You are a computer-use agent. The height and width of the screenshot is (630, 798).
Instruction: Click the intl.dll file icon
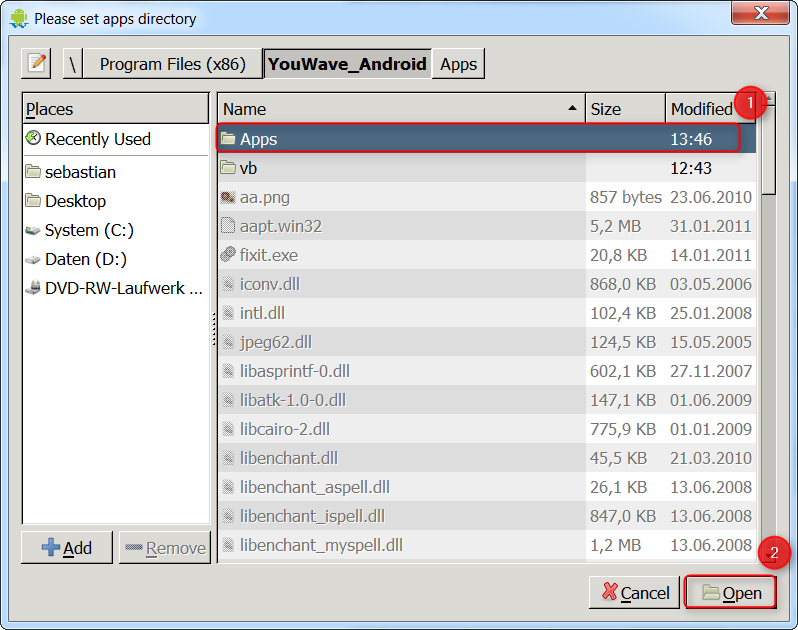[229, 313]
